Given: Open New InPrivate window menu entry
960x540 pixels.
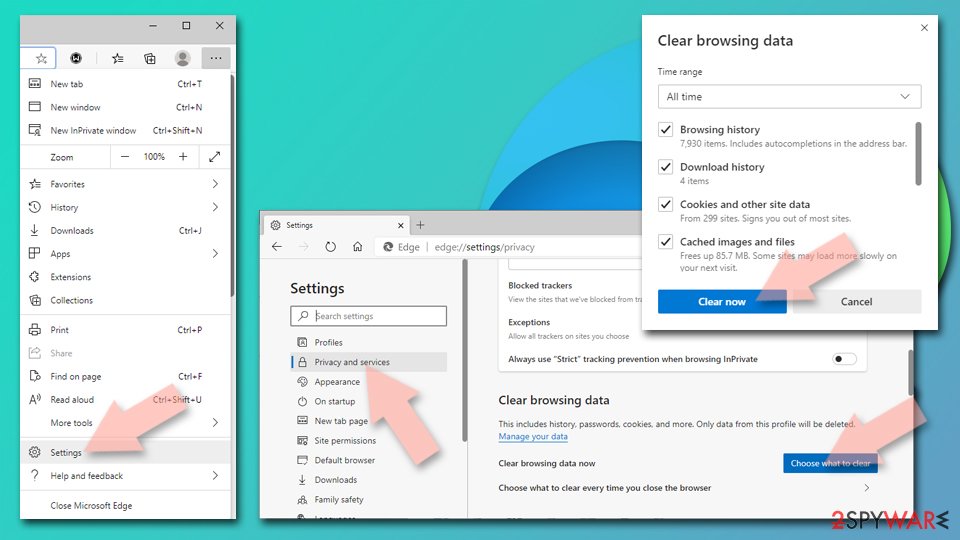Looking at the screenshot, I should (x=126, y=130).
